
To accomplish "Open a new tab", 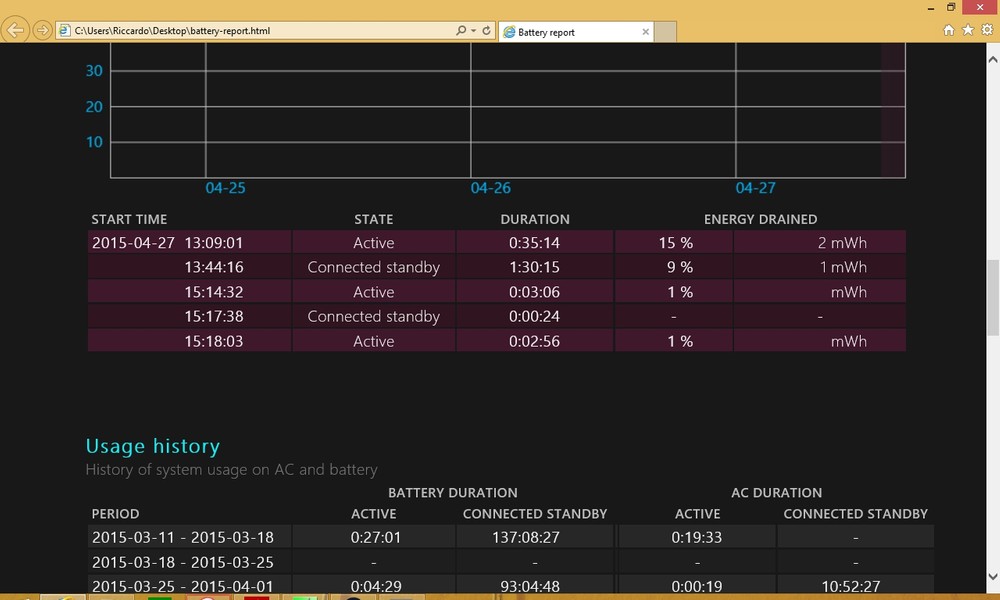I will [665, 32].
